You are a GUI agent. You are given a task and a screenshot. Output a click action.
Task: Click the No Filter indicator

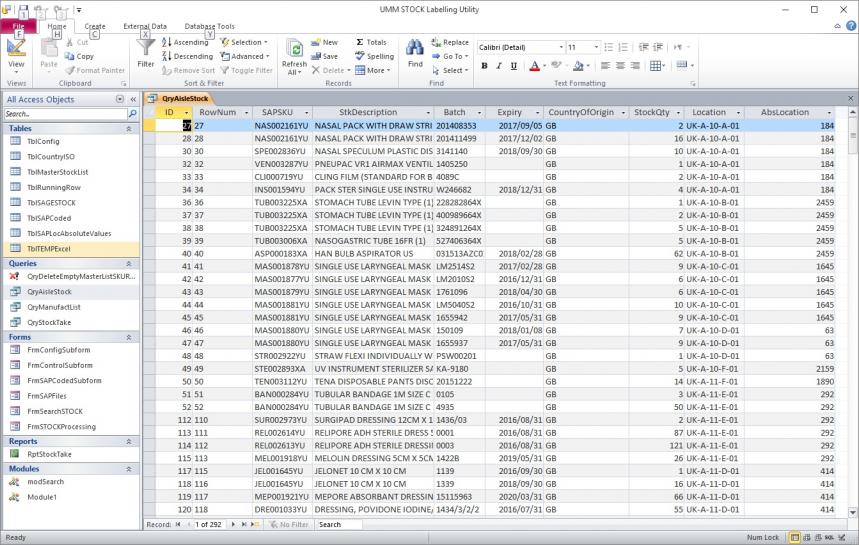(x=289, y=524)
